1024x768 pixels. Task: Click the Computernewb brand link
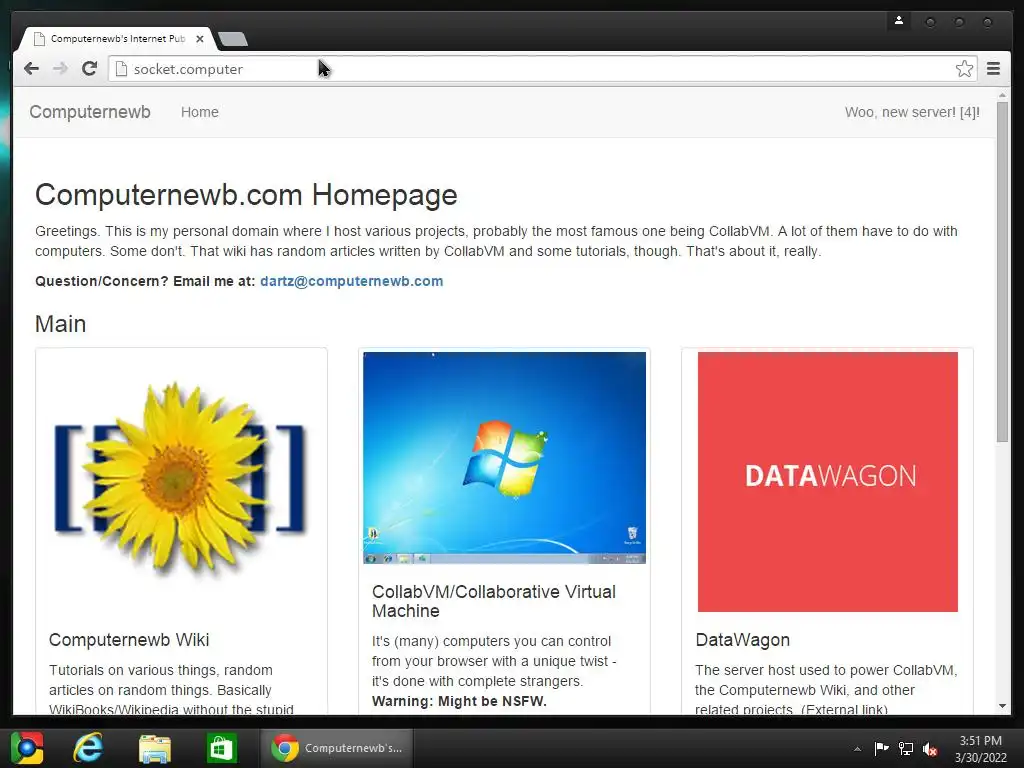(x=90, y=112)
